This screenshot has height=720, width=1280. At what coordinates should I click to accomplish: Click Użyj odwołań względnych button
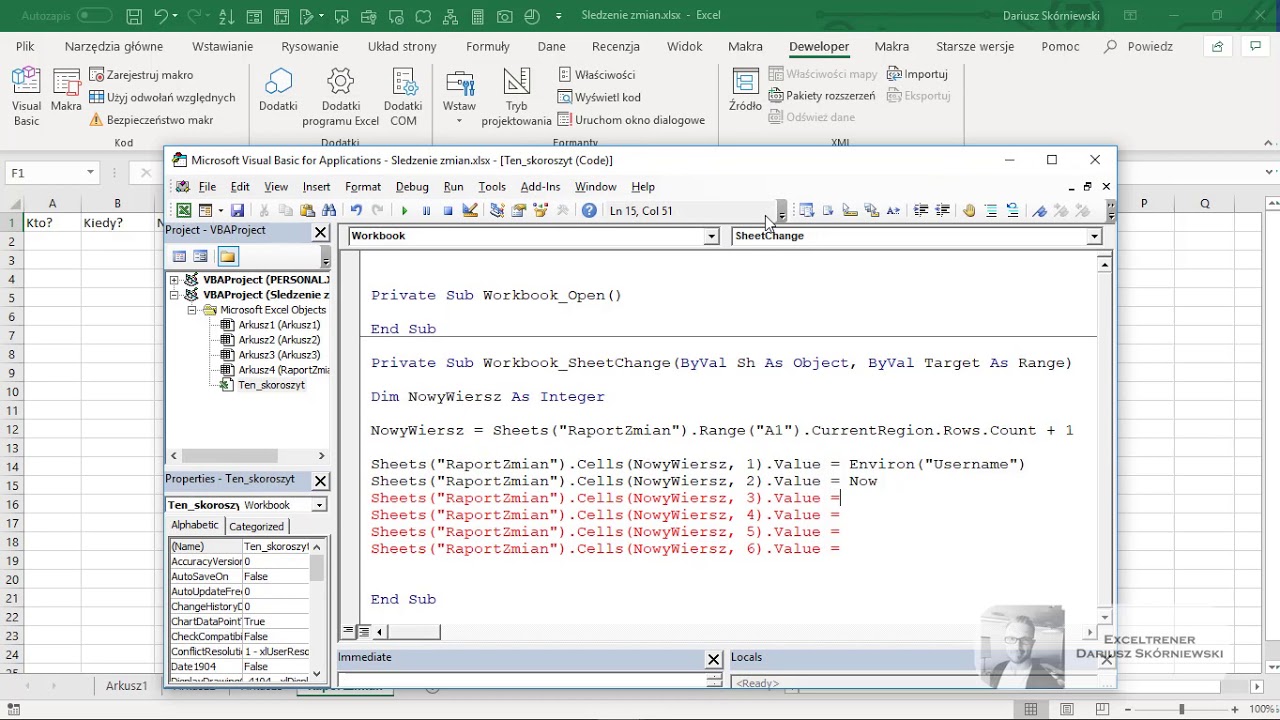tap(163, 97)
